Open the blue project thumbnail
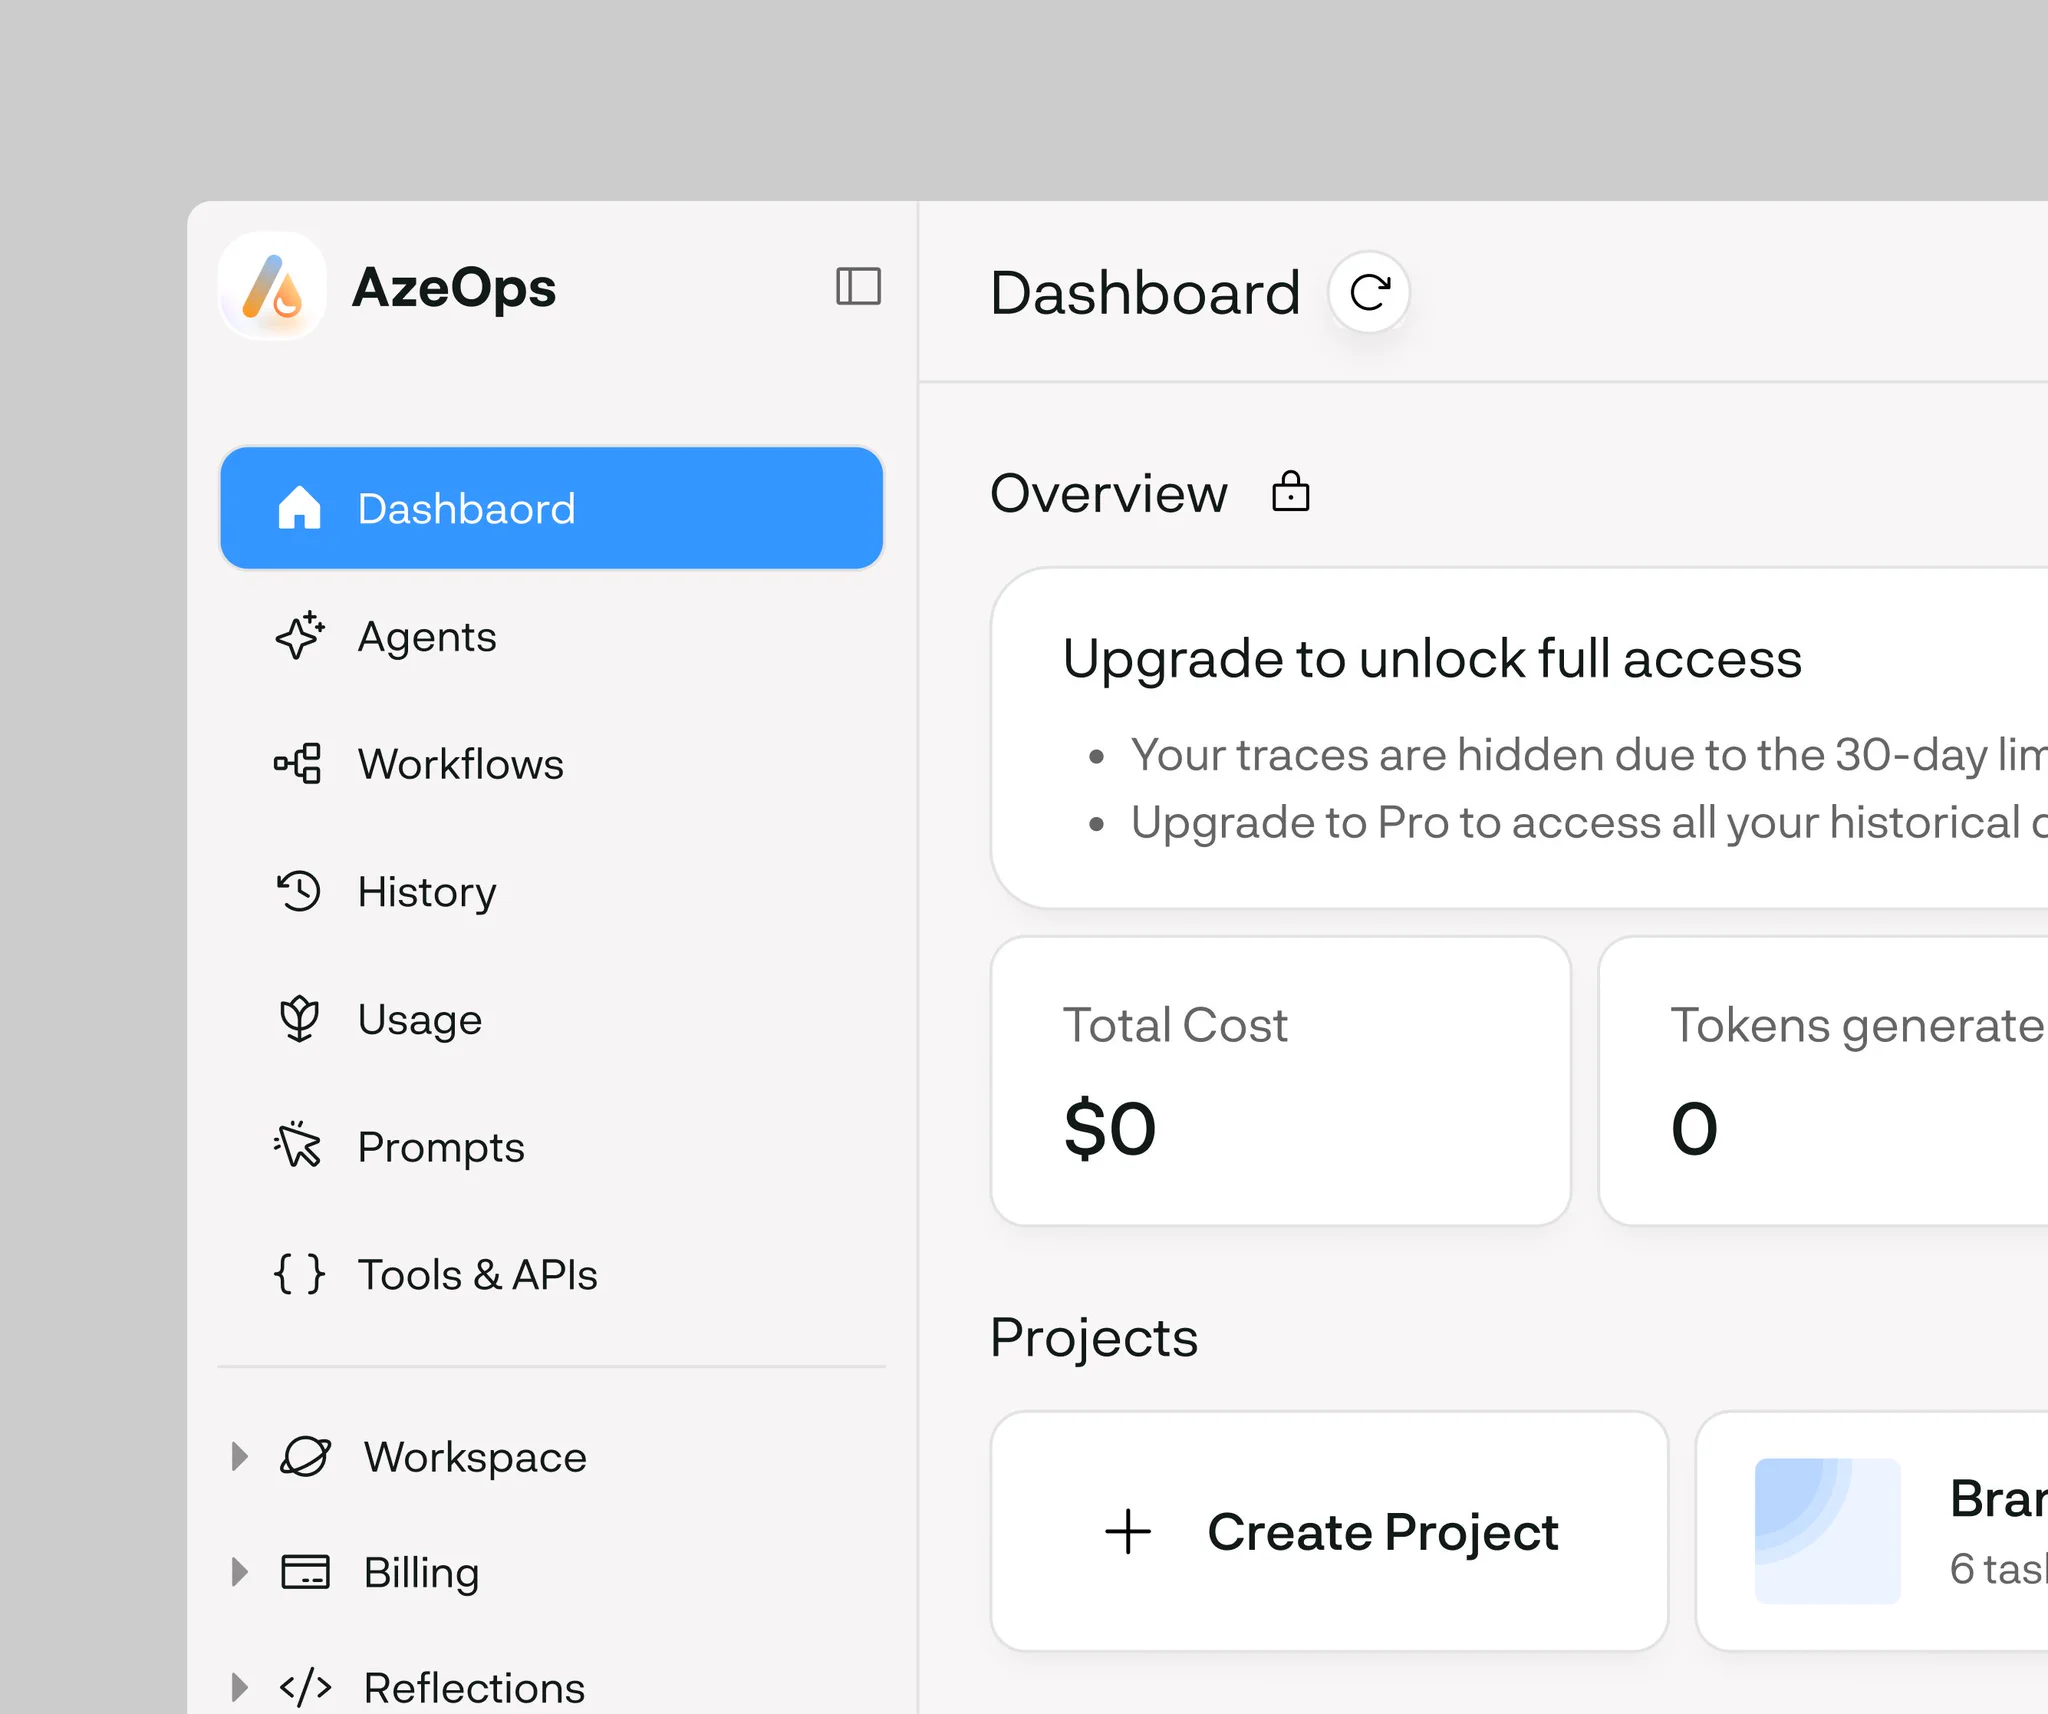Image resolution: width=2048 pixels, height=1714 pixels. 1827,1531
